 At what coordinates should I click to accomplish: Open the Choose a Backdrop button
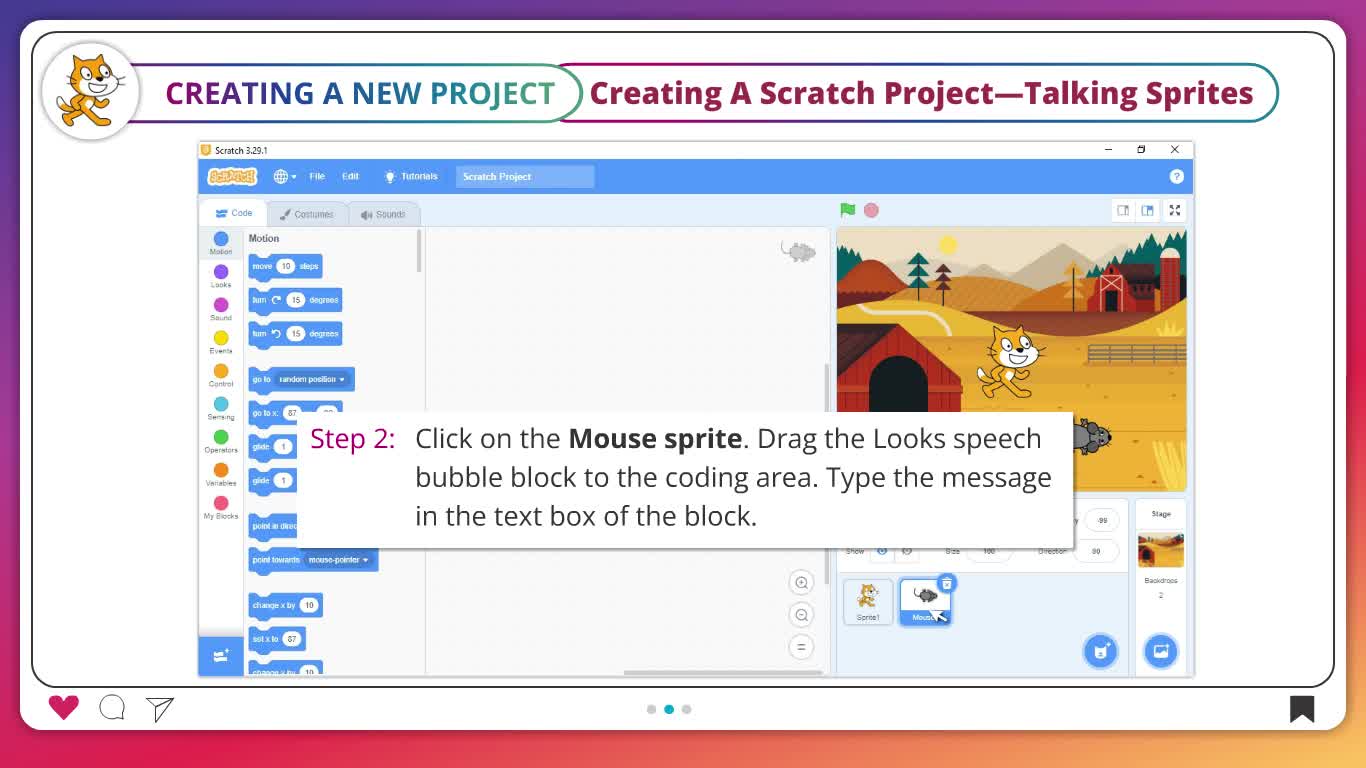coord(1161,651)
